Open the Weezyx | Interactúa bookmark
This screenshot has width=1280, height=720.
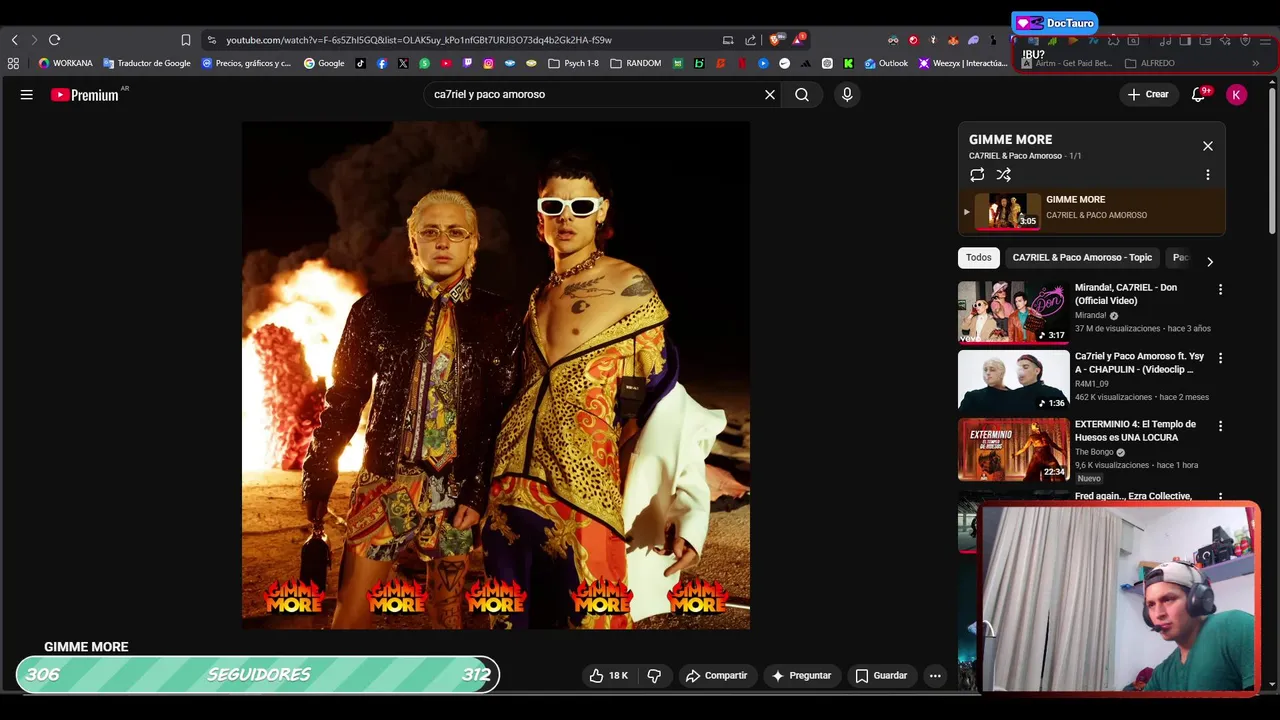click(963, 63)
